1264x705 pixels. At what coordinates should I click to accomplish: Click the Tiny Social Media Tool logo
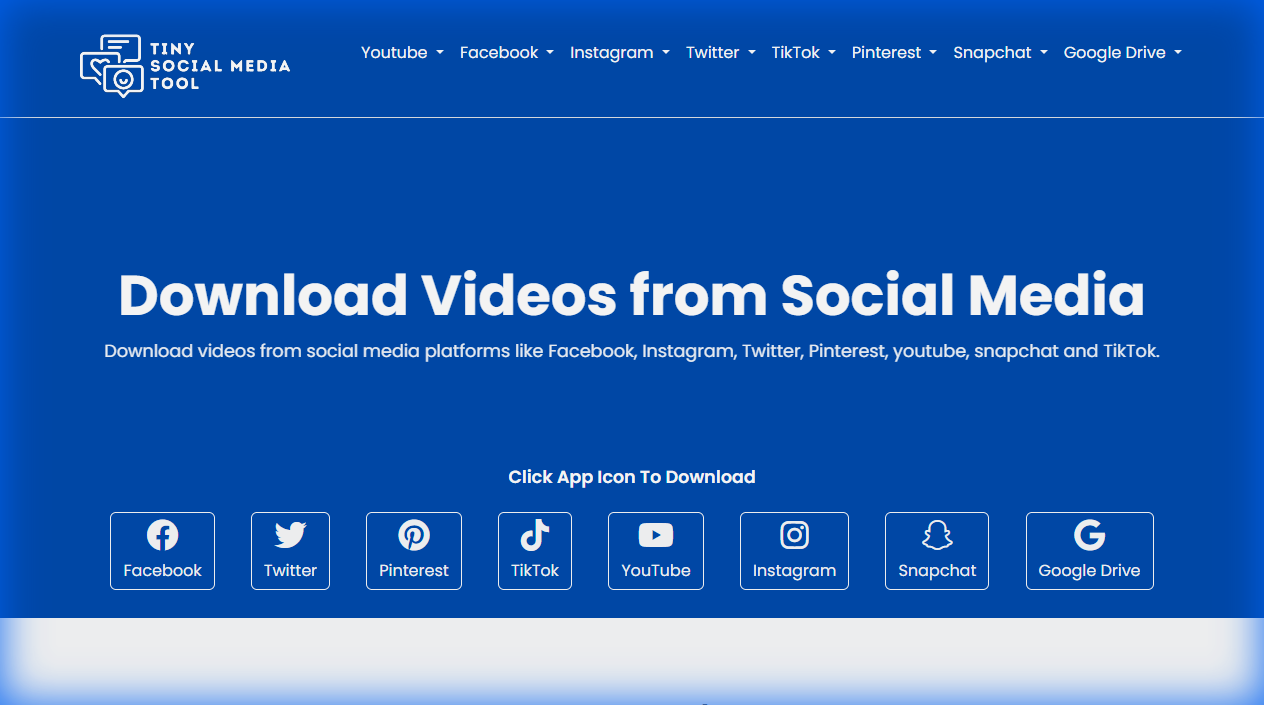pos(184,65)
